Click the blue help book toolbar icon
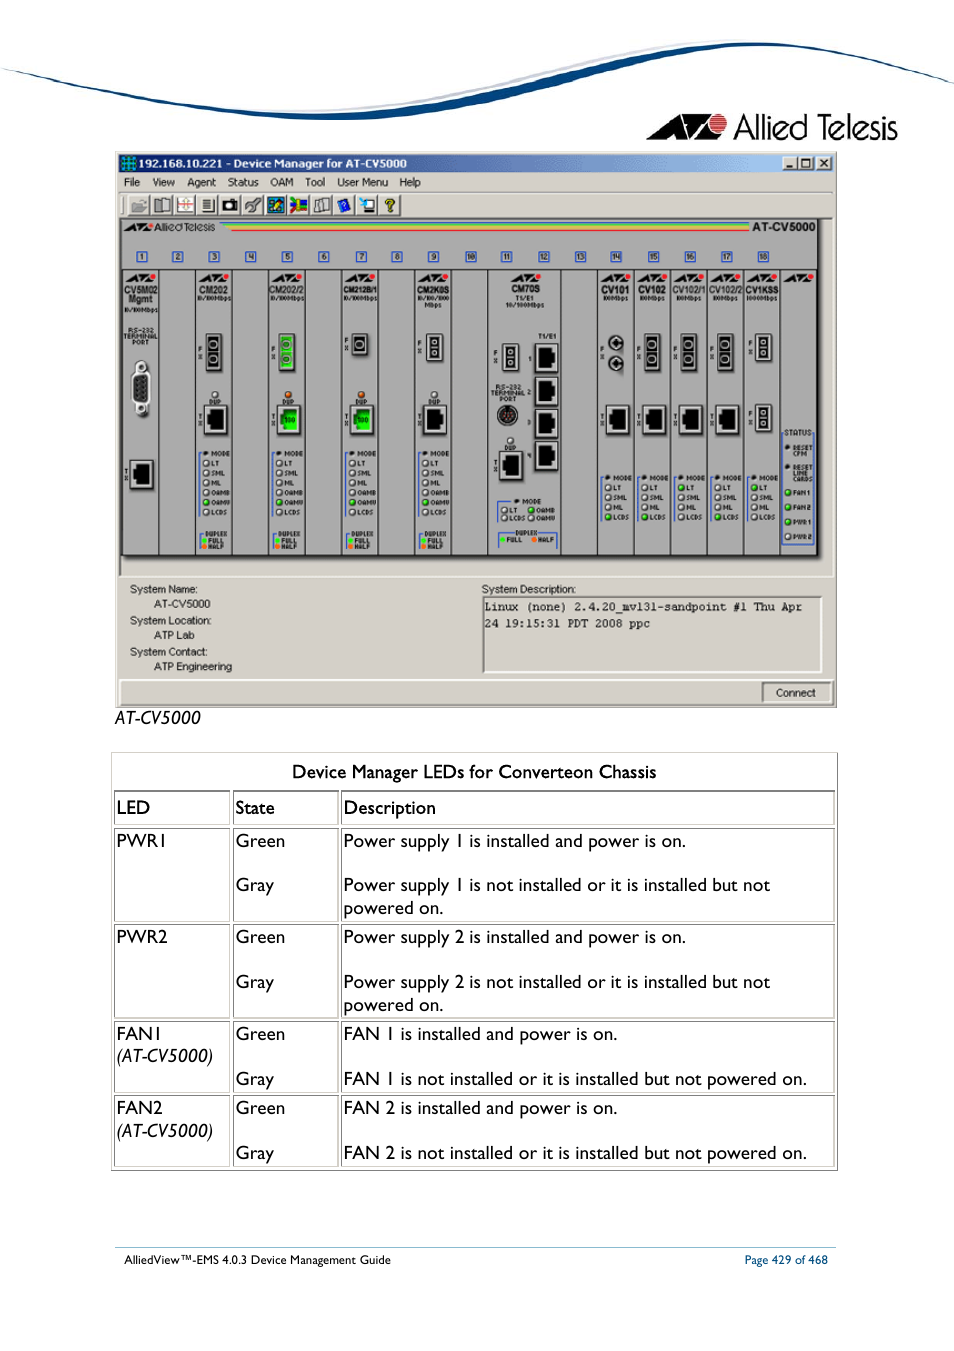 pyautogui.click(x=344, y=205)
